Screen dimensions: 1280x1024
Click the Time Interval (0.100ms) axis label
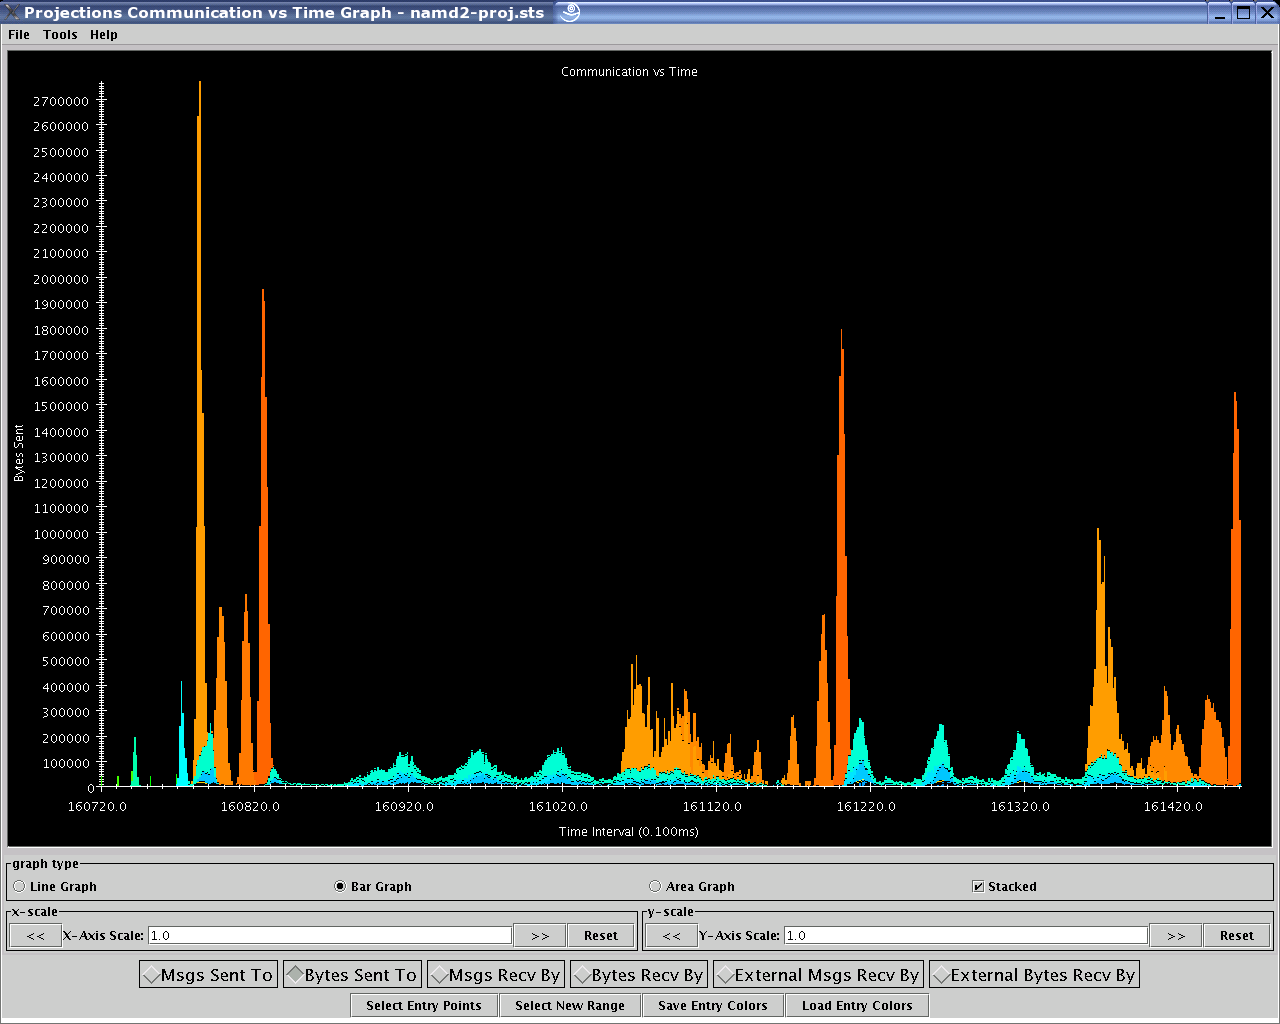click(x=629, y=832)
